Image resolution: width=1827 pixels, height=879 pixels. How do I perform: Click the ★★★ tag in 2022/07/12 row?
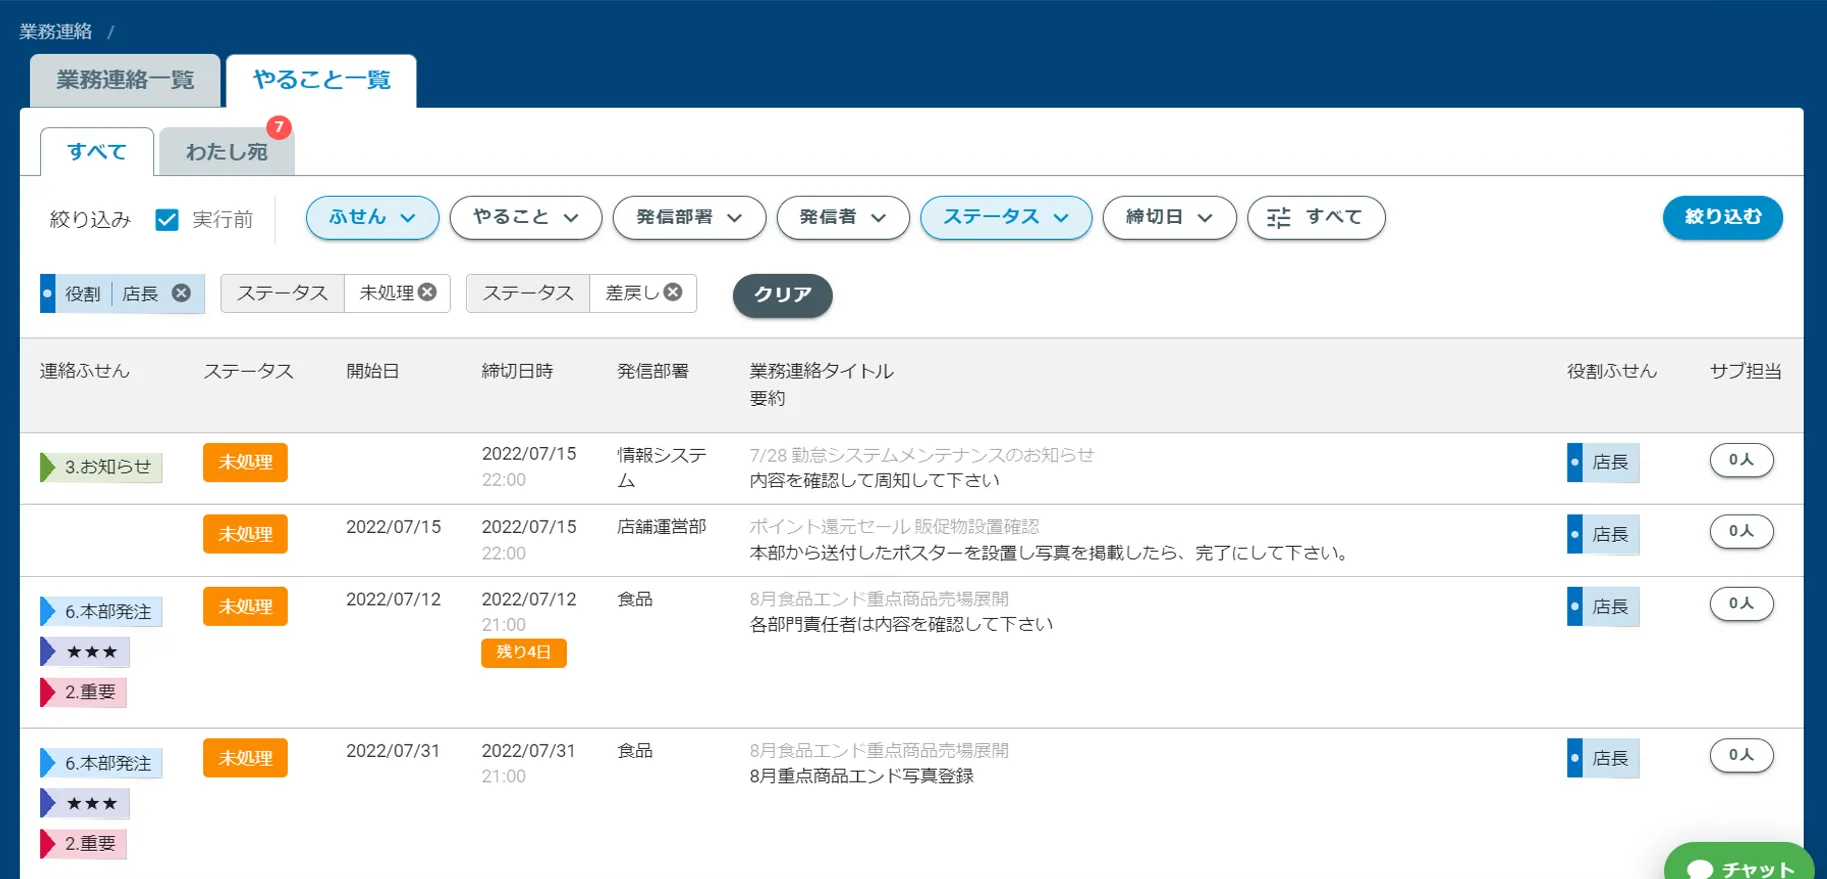(x=85, y=652)
